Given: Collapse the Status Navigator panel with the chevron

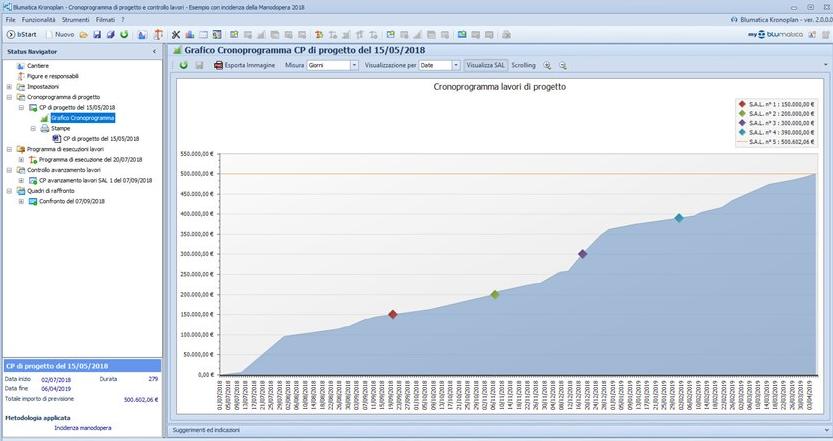Looking at the screenshot, I should coord(154,50).
